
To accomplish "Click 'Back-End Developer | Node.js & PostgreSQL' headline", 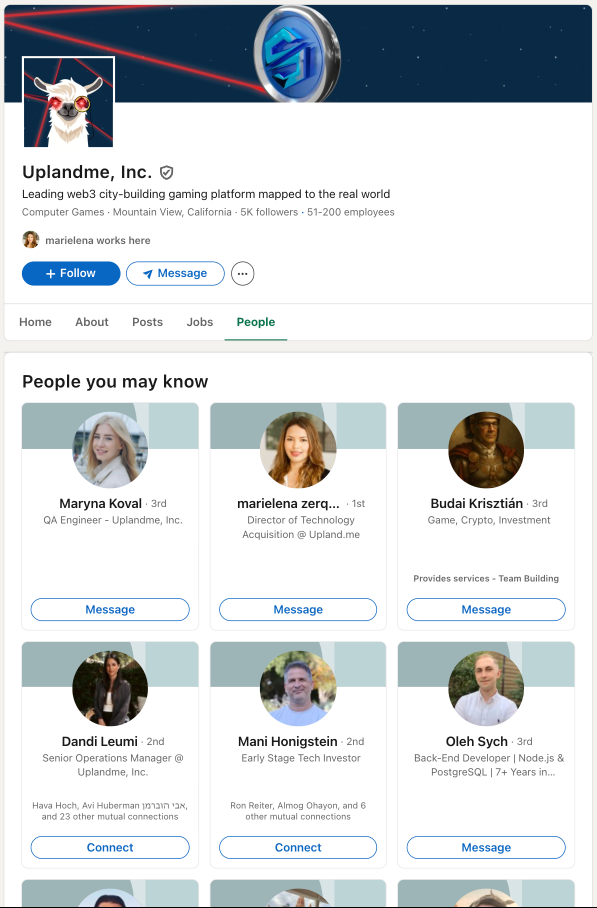I will 489,765.
